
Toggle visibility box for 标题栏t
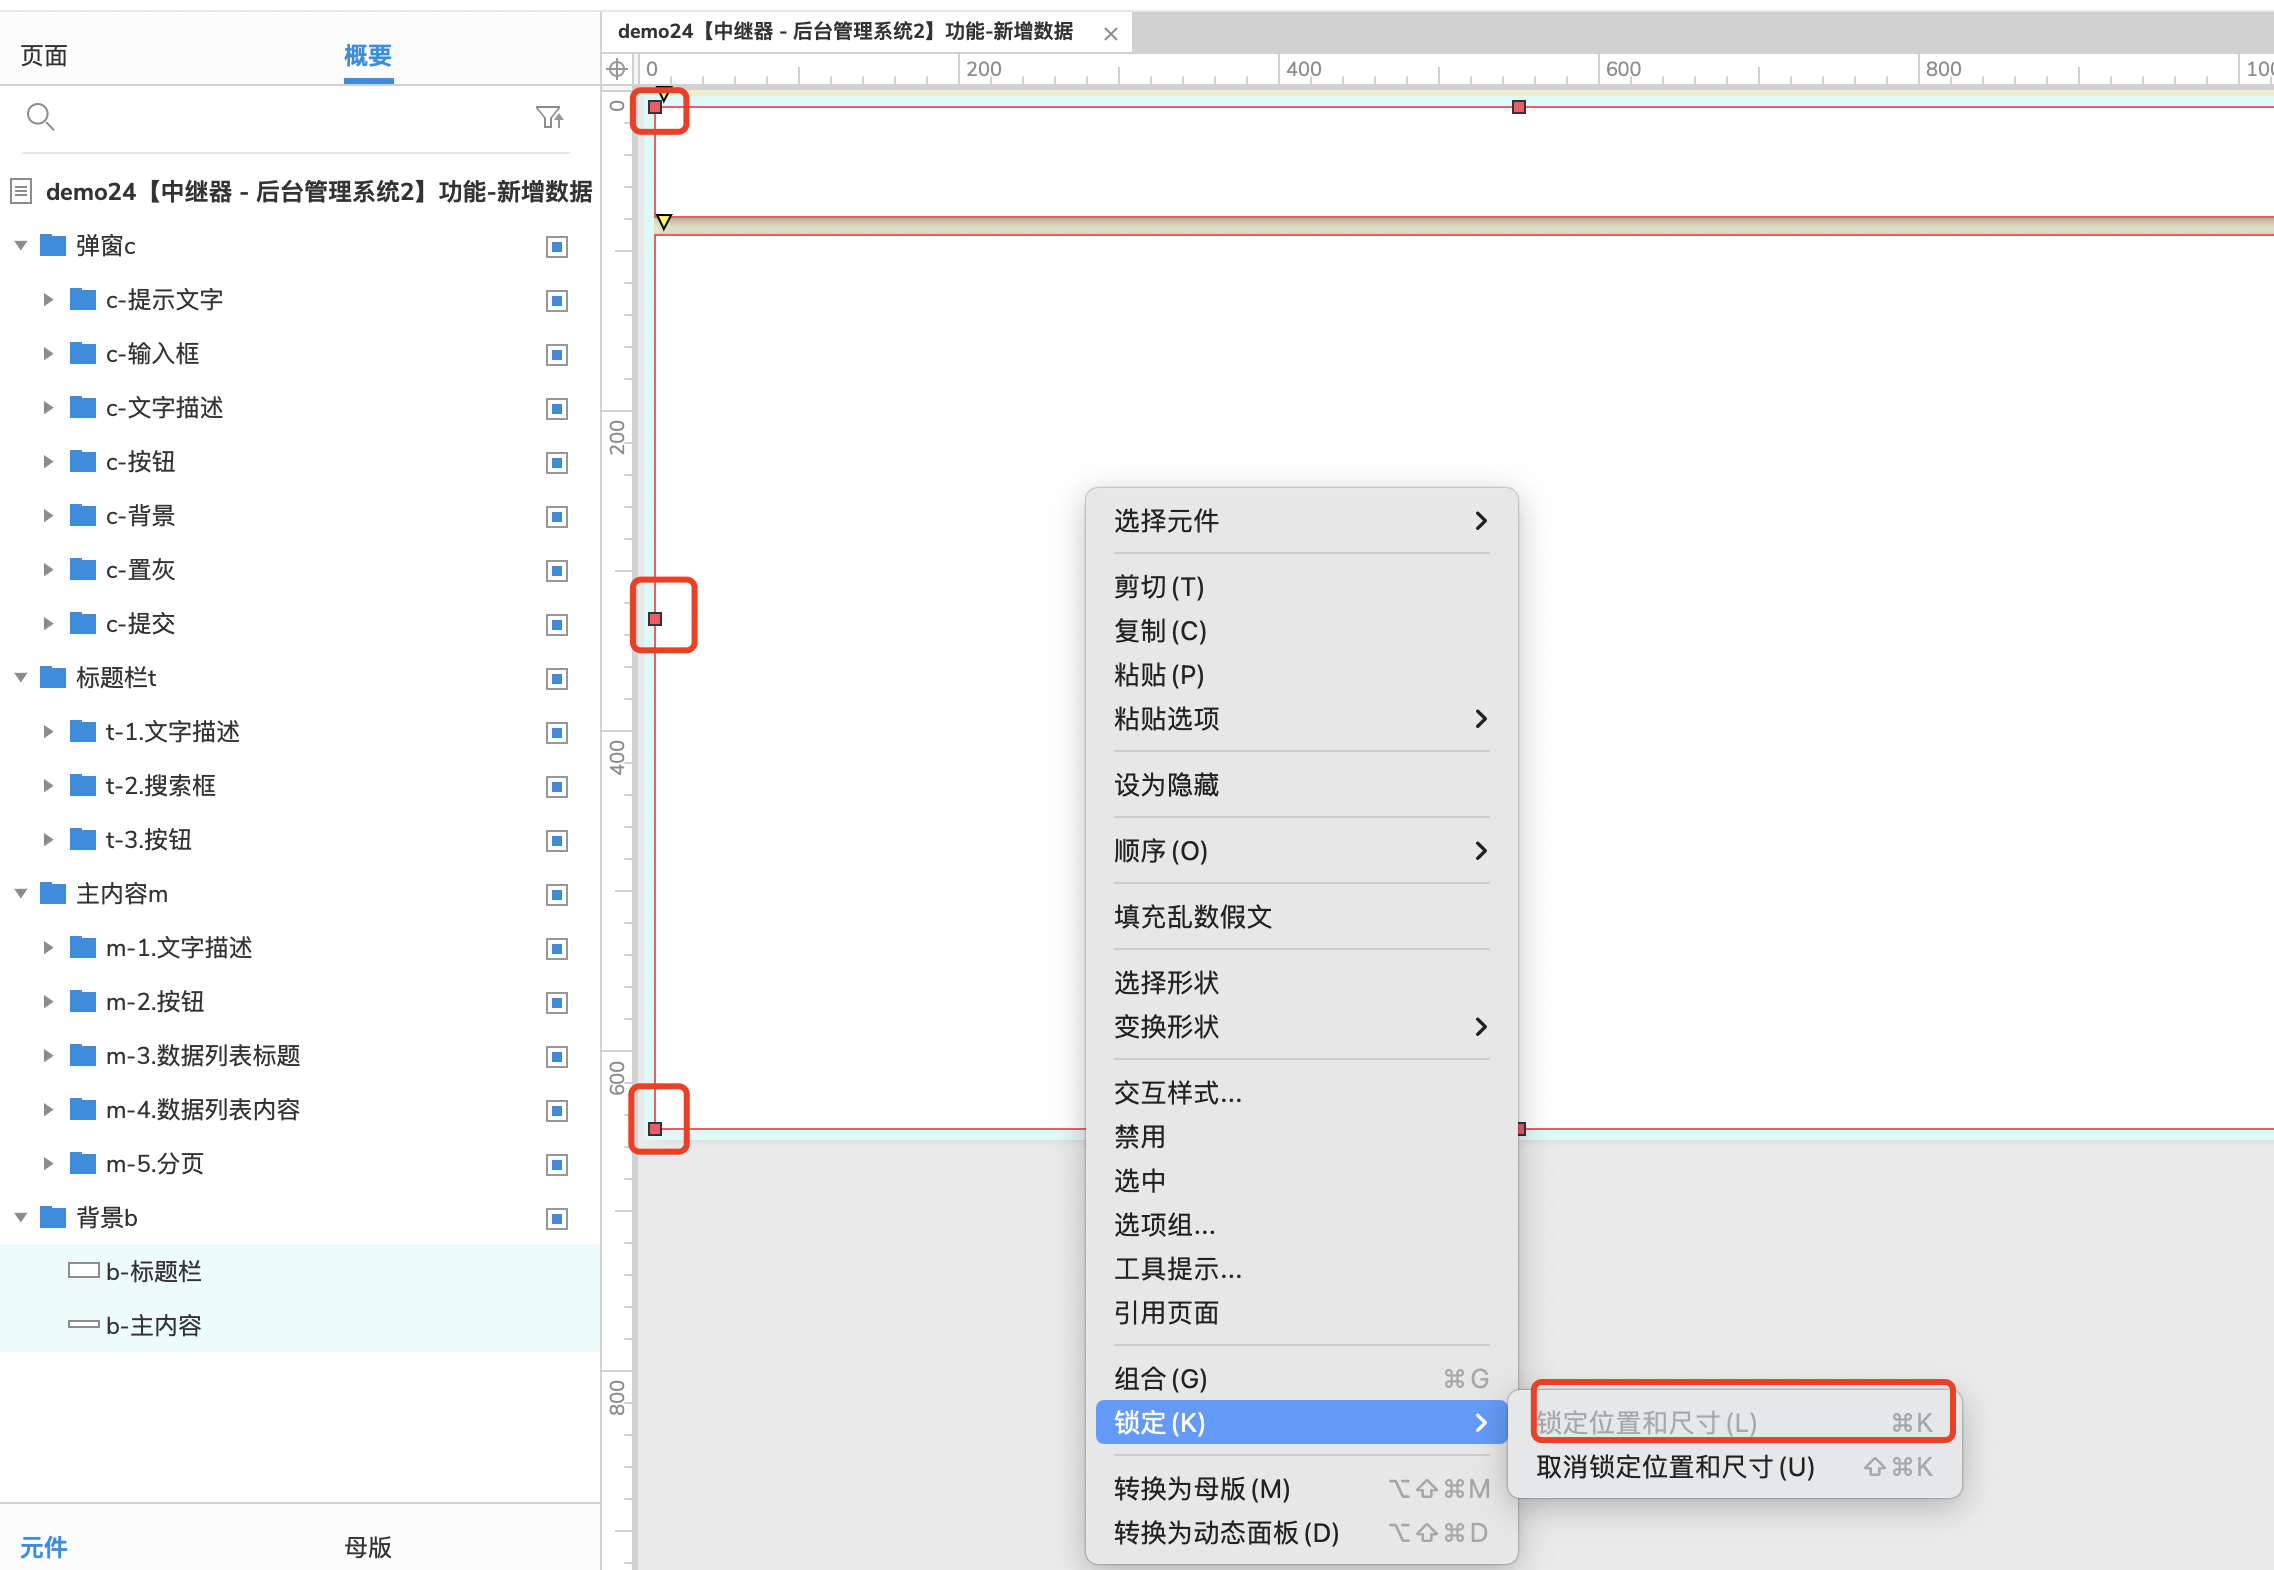click(x=557, y=679)
